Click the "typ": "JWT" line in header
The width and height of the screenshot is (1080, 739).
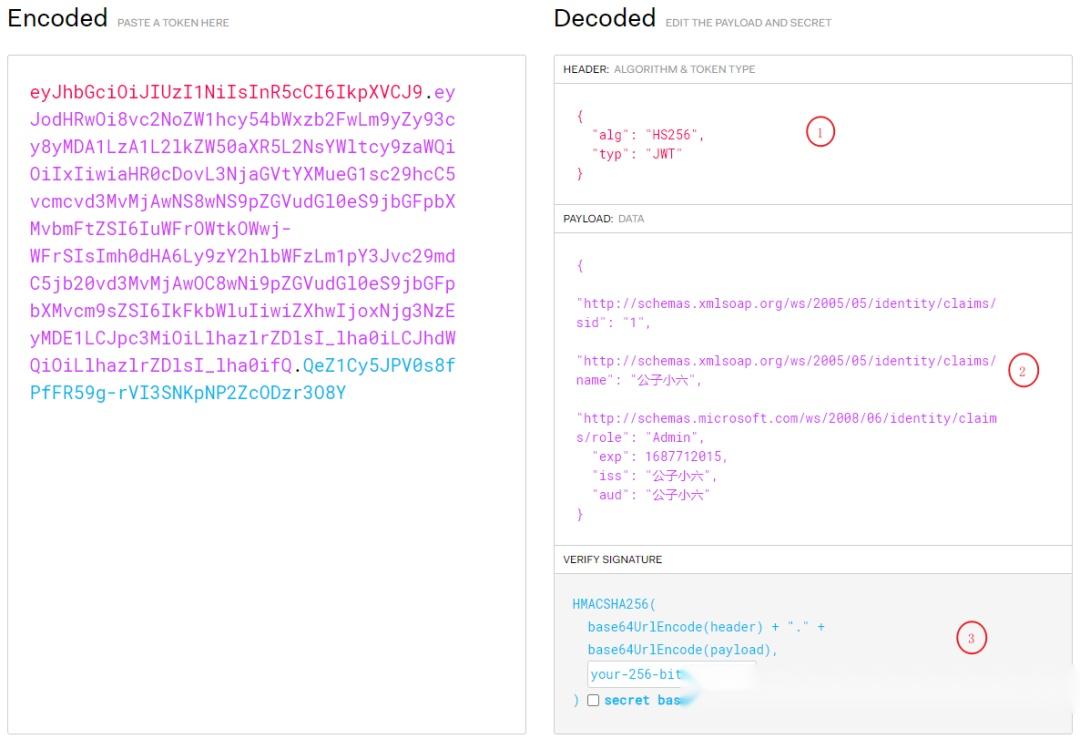(x=635, y=154)
